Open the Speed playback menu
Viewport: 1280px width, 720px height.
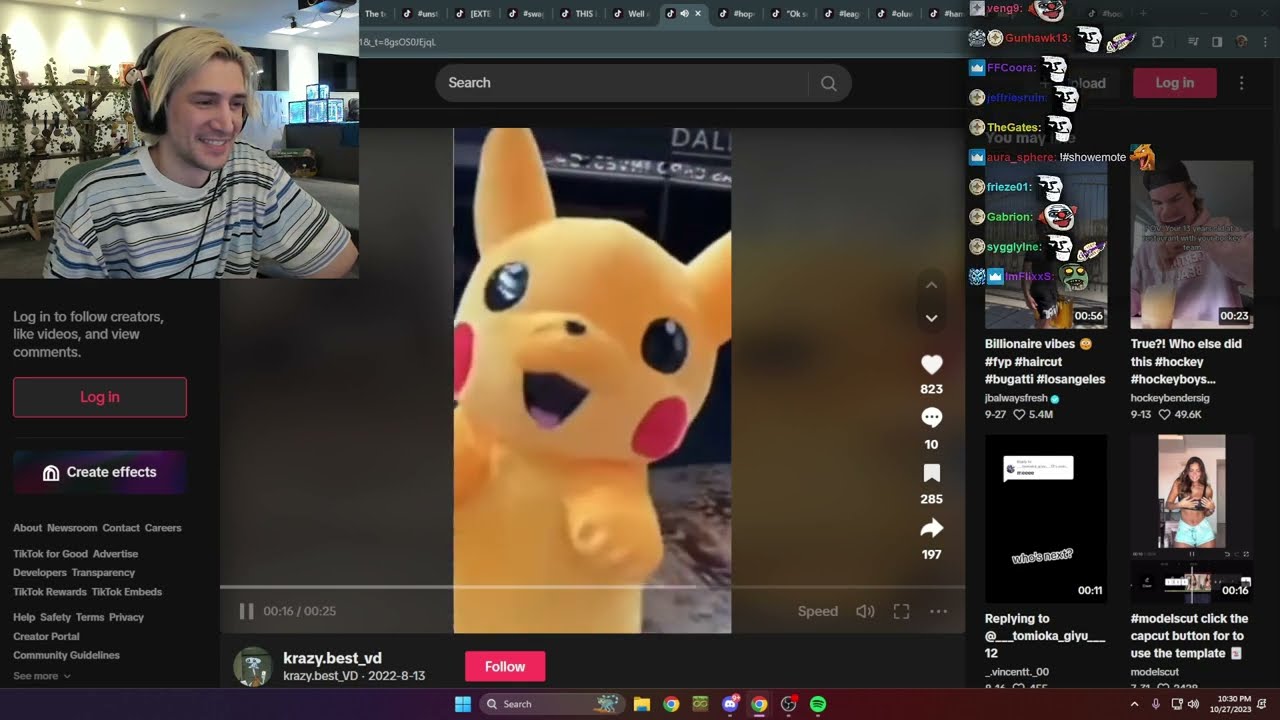point(818,611)
